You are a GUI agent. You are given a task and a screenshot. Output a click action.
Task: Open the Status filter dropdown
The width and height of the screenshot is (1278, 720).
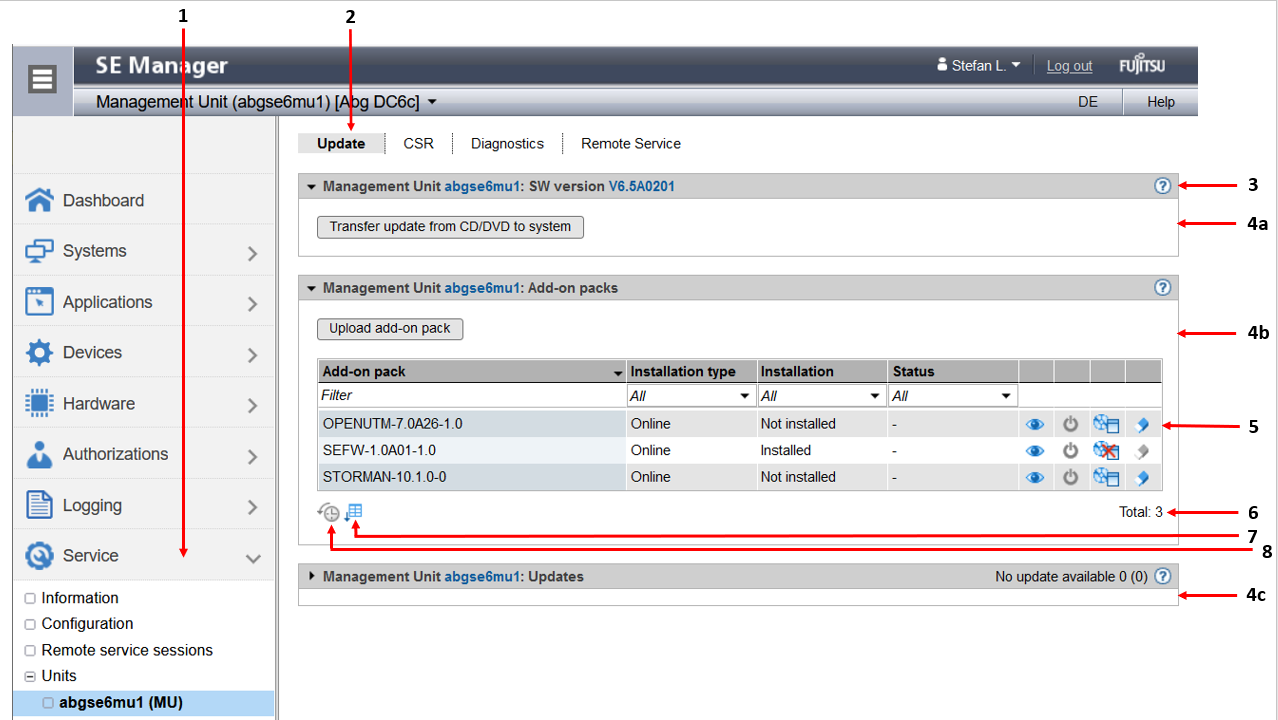point(952,396)
